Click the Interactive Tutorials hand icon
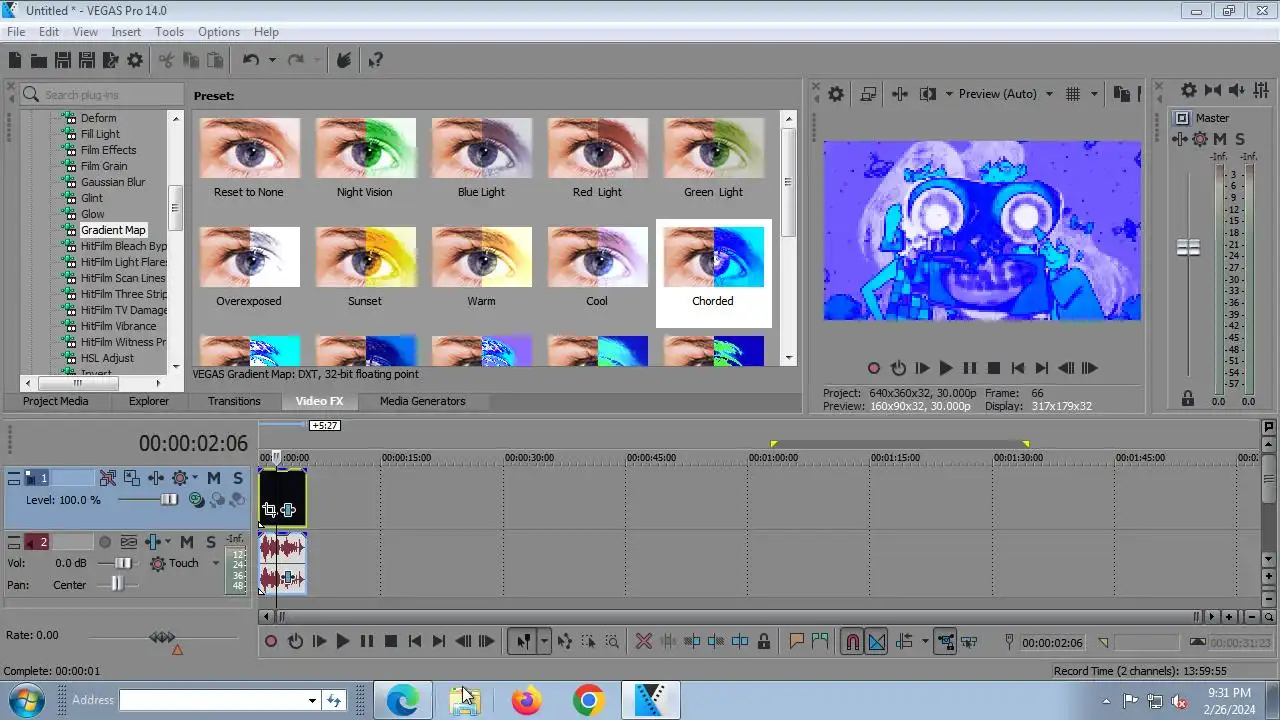This screenshot has width=1280, height=720. [344, 61]
